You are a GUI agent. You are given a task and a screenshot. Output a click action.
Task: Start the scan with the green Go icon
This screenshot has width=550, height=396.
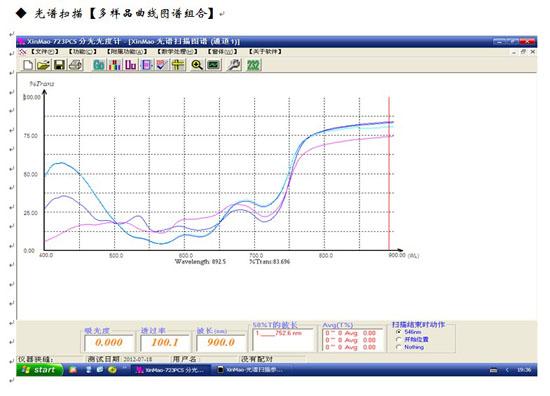pos(99,65)
